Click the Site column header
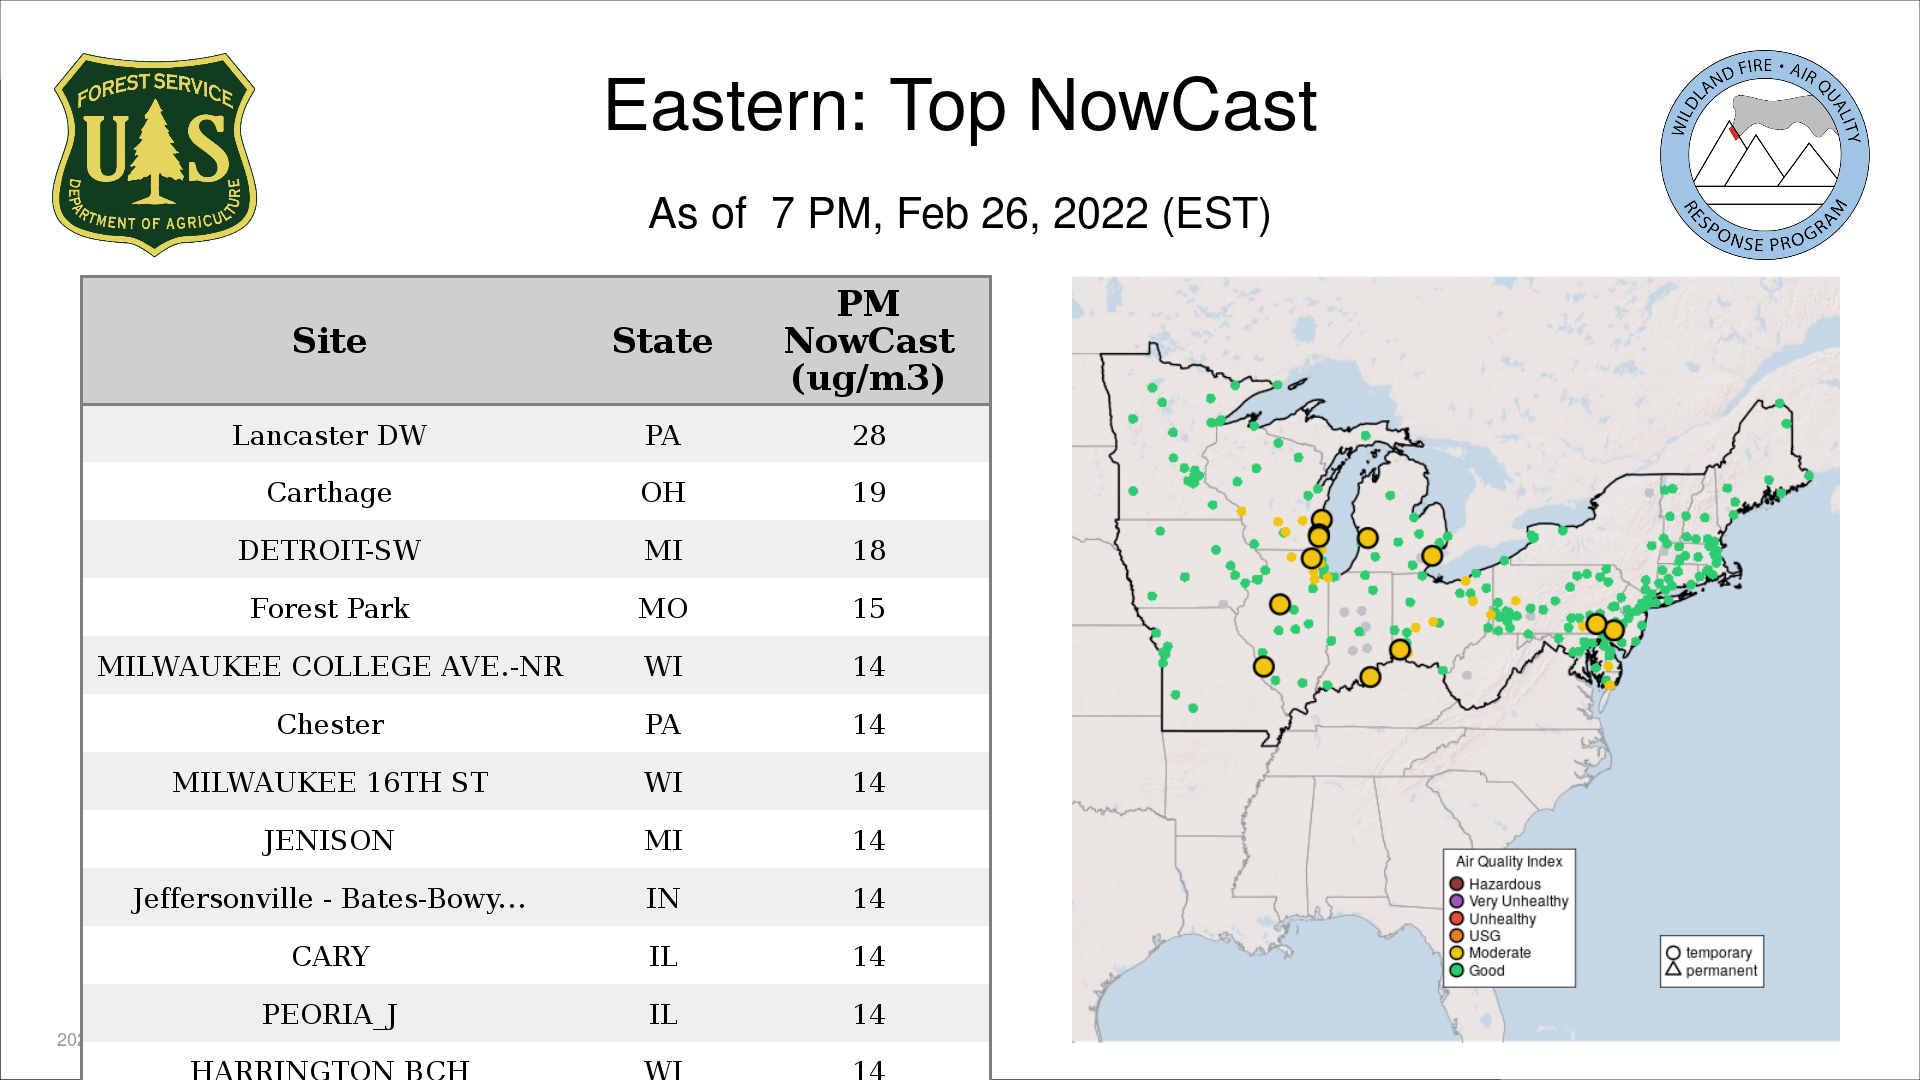This screenshot has height=1080, width=1920. 329,341
